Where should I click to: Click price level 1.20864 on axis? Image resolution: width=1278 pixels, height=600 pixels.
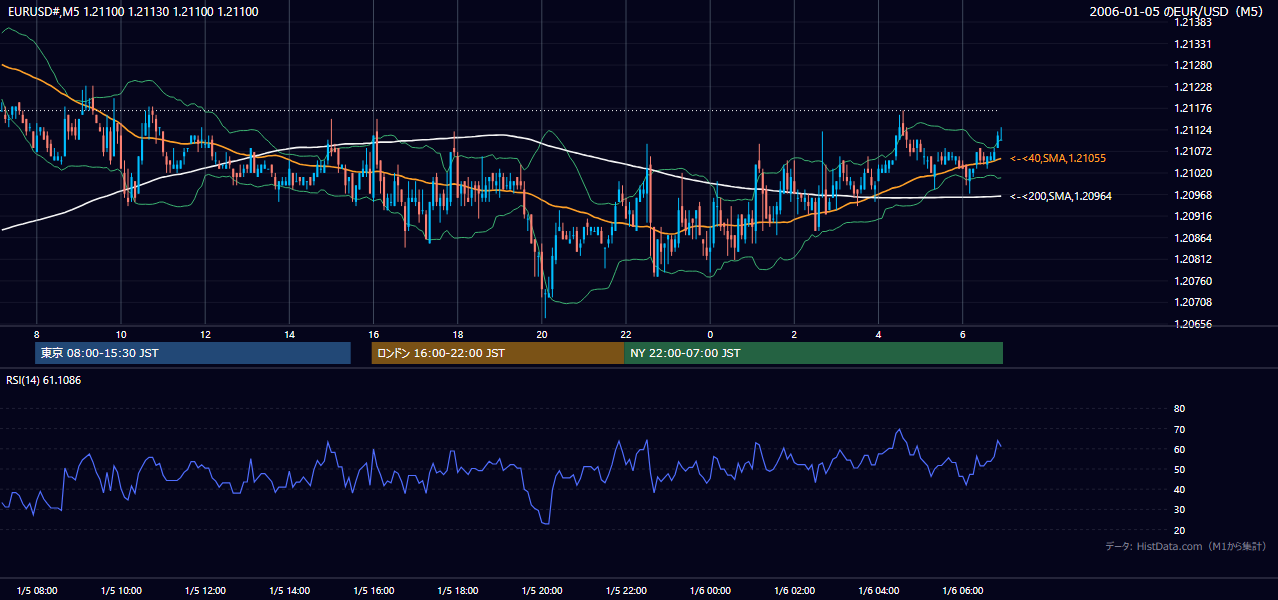(x=1192, y=238)
